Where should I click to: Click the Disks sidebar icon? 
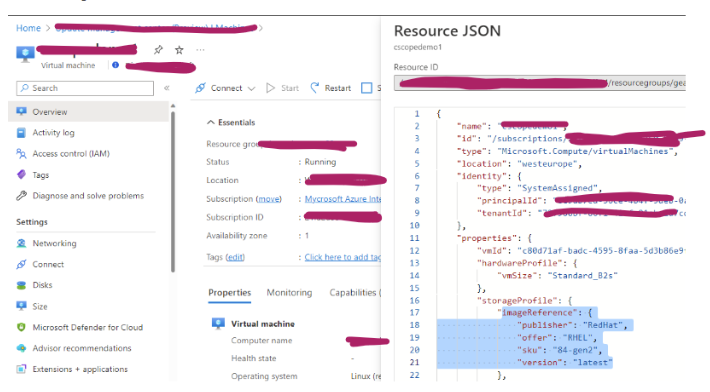(x=21, y=285)
